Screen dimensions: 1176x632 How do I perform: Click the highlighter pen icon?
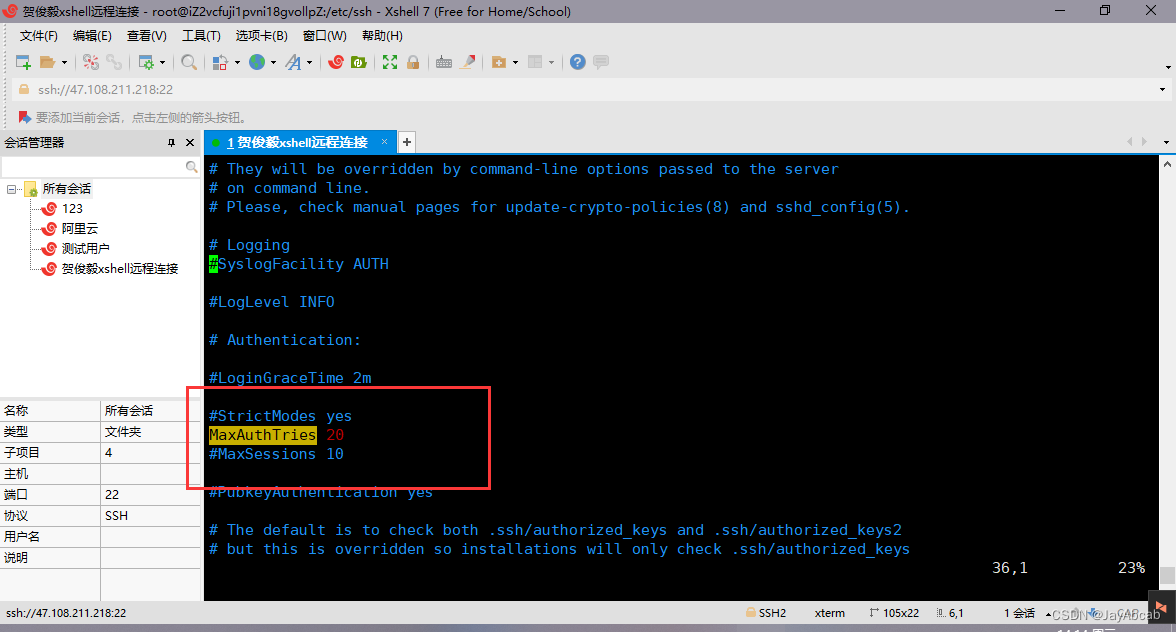pos(468,62)
